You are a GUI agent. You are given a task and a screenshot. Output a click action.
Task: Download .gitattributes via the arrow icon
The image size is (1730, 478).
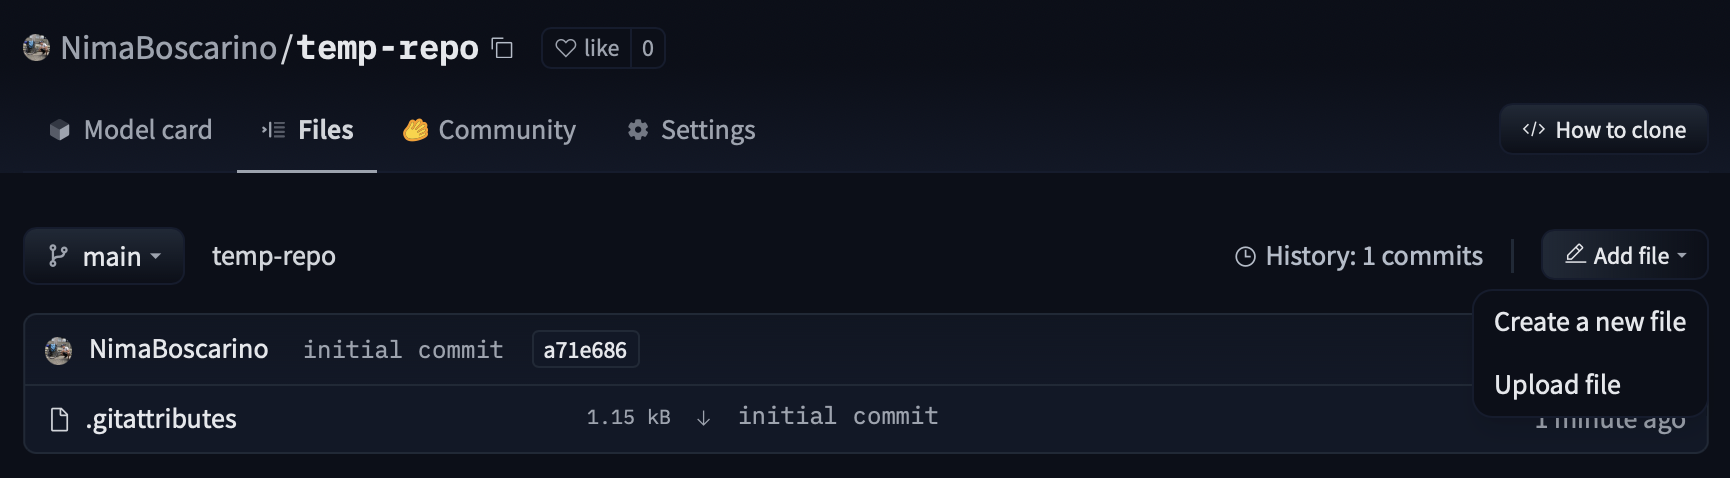[704, 418]
